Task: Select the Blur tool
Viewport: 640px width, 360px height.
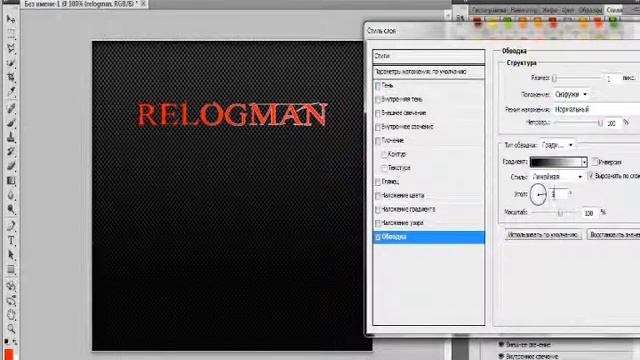Action: 11,195
